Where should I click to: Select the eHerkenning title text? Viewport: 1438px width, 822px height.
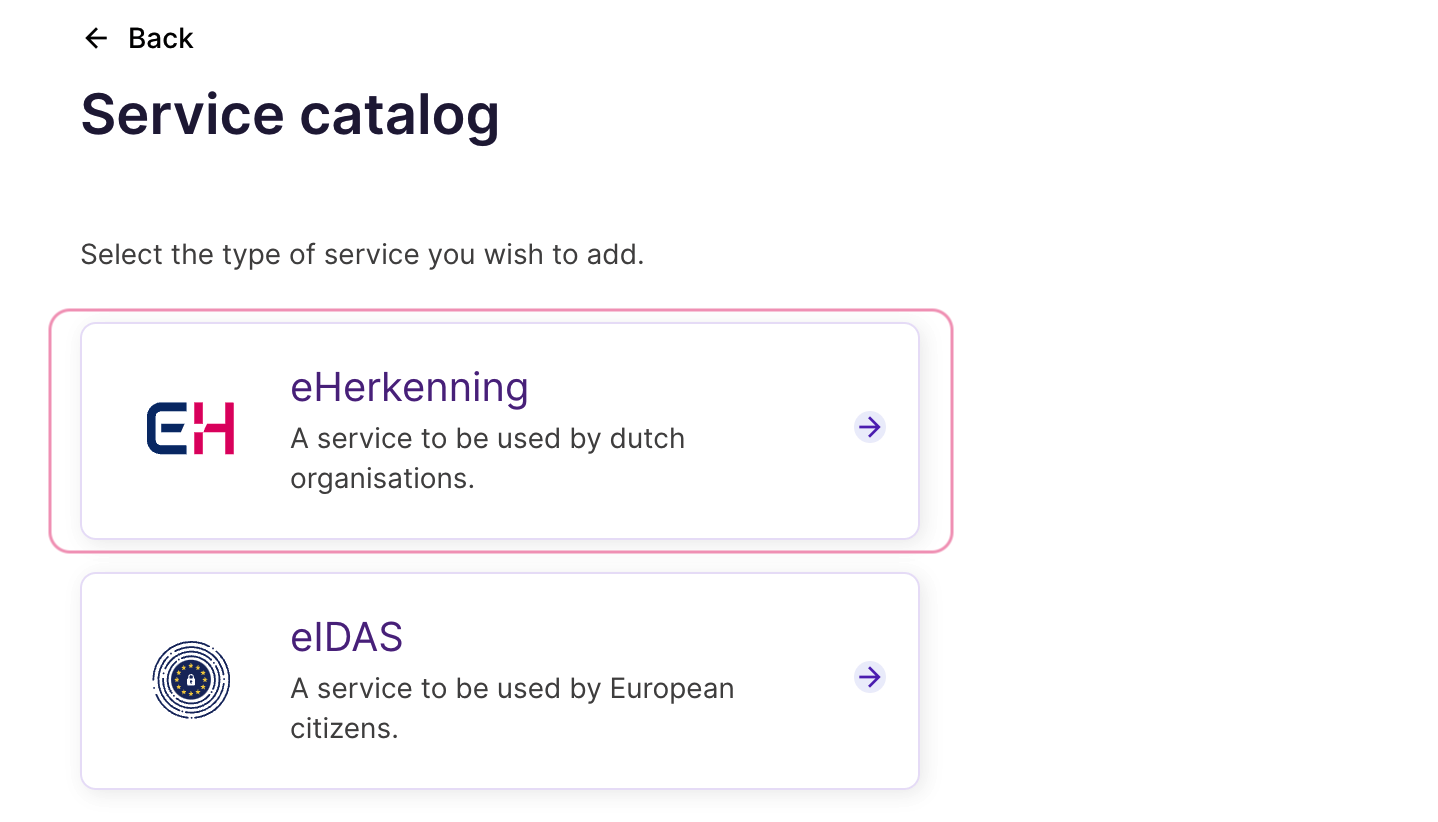point(409,388)
